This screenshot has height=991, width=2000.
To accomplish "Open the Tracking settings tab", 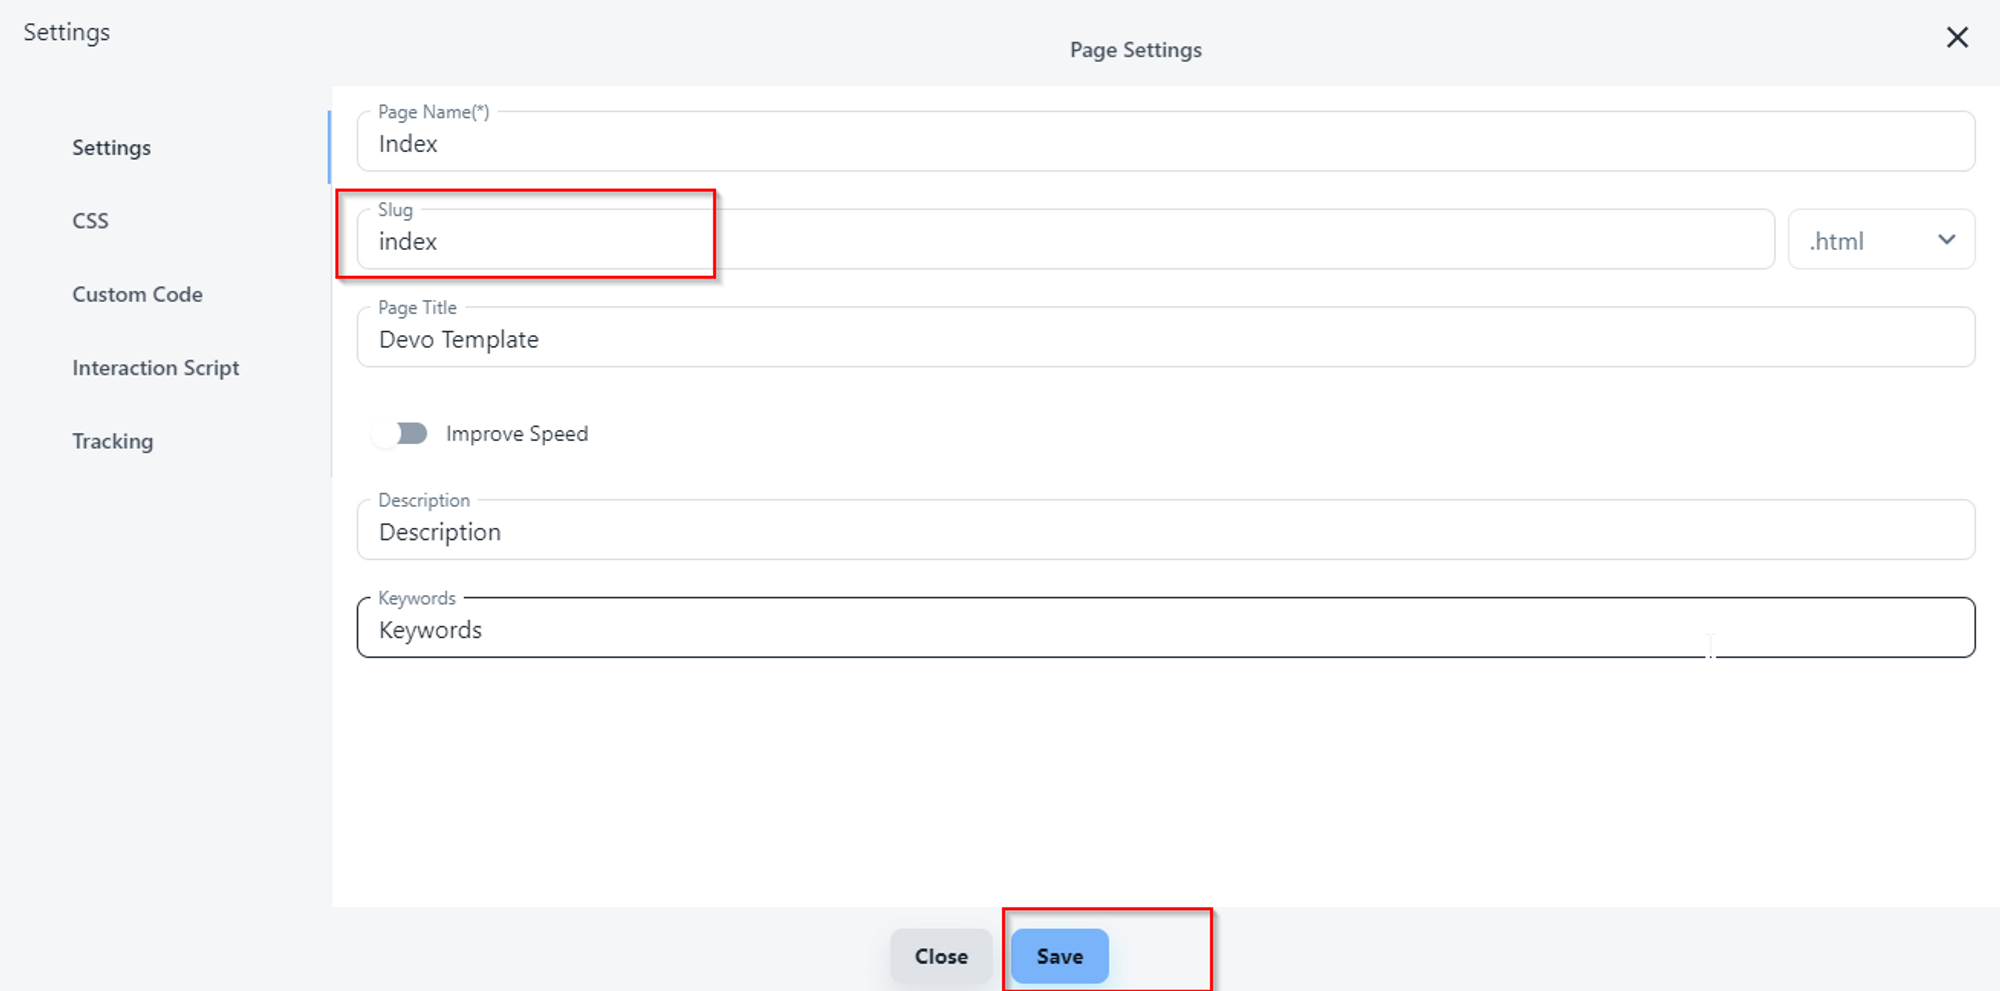I will tap(112, 442).
